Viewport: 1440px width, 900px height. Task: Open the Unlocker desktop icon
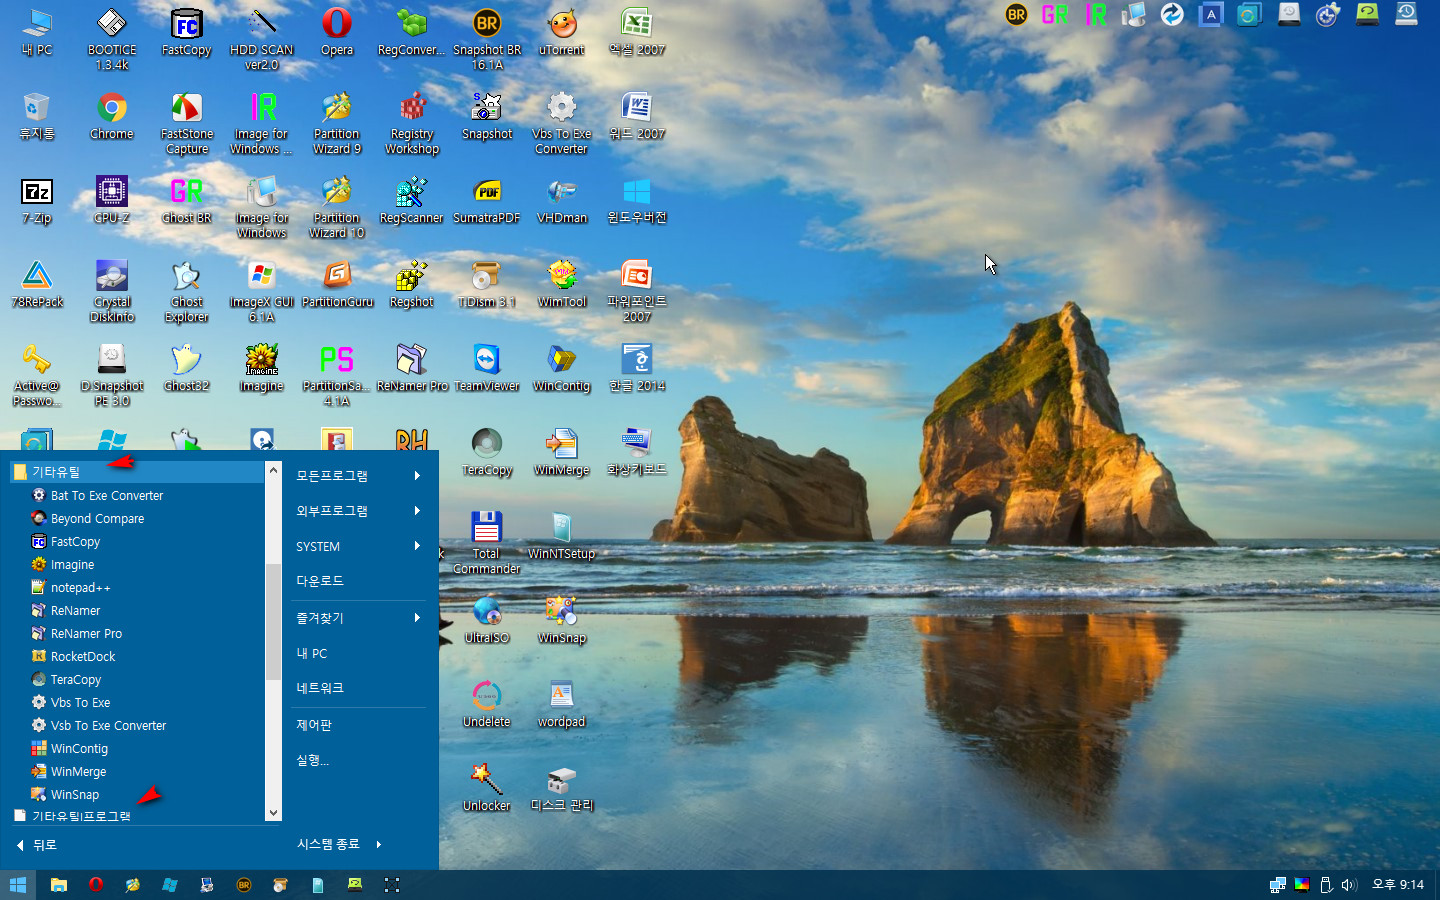point(487,788)
